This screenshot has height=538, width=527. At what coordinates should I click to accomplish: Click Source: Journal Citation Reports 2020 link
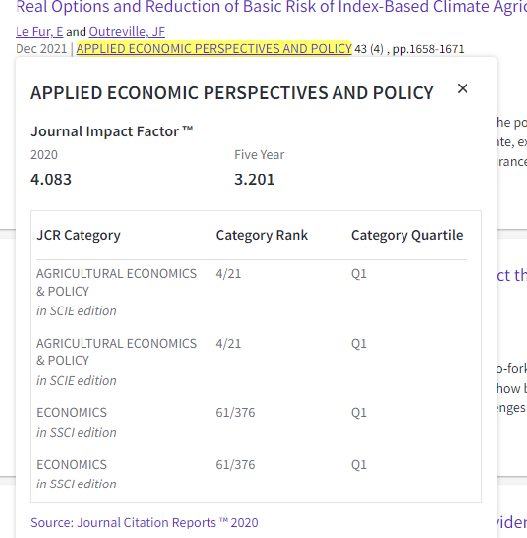pyautogui.click(x=144, y=523)
